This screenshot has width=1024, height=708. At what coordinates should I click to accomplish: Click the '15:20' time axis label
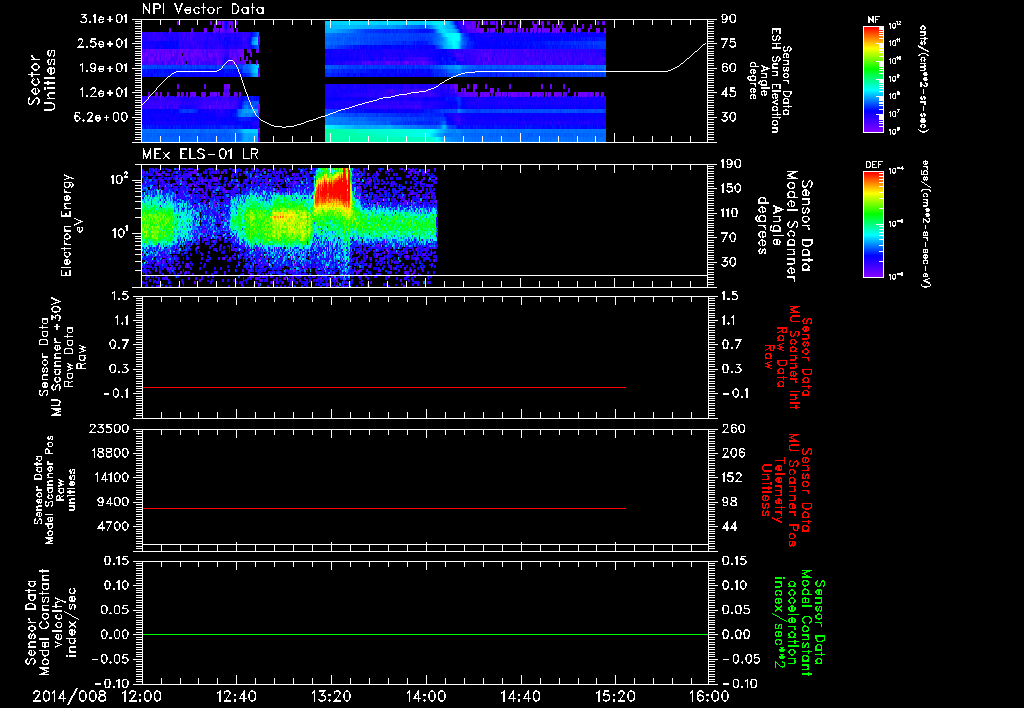[x=615, y=696]
